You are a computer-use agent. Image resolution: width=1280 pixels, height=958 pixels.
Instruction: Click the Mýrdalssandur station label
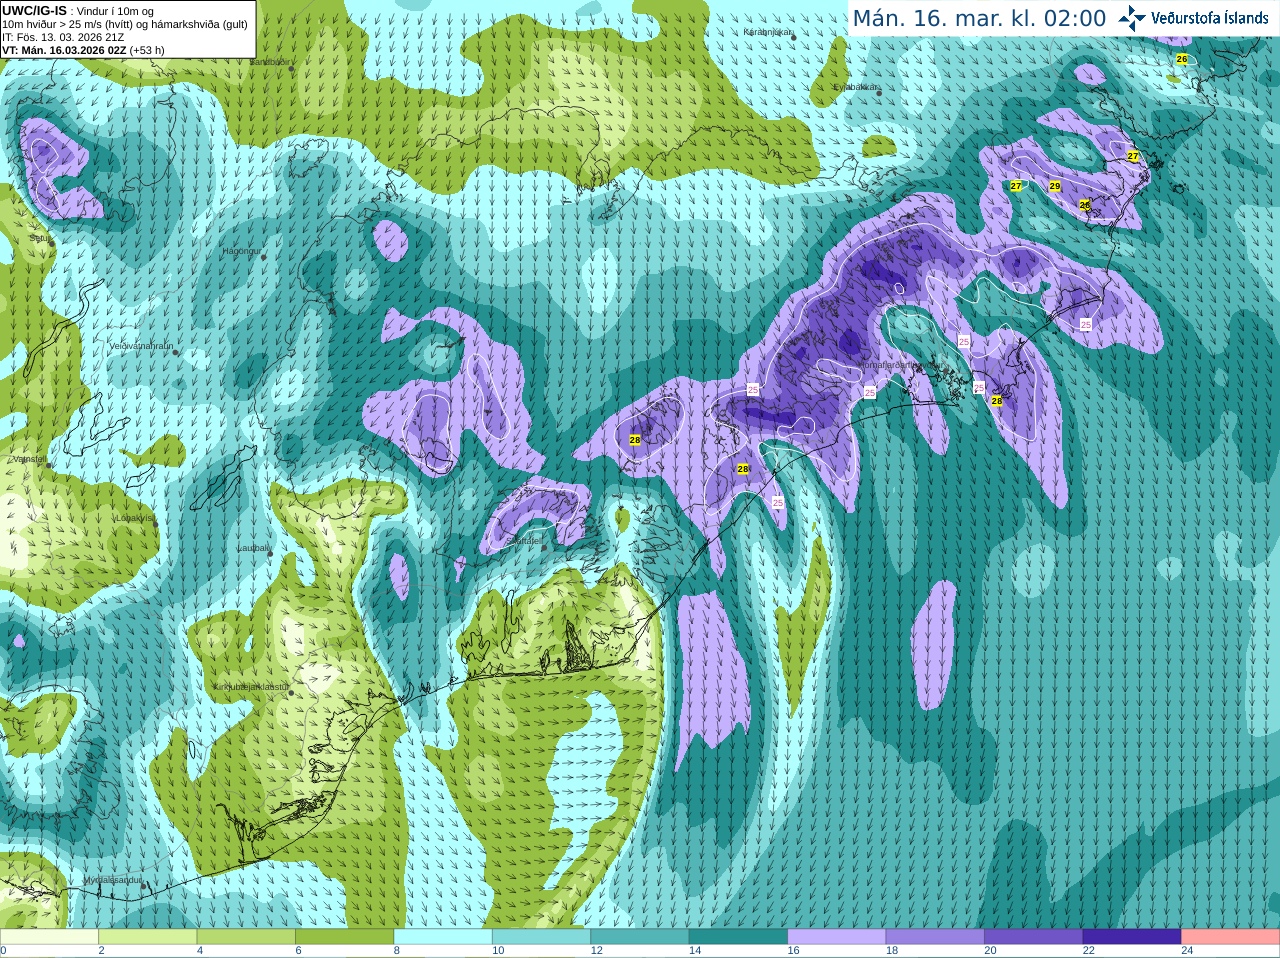point(114,880)
